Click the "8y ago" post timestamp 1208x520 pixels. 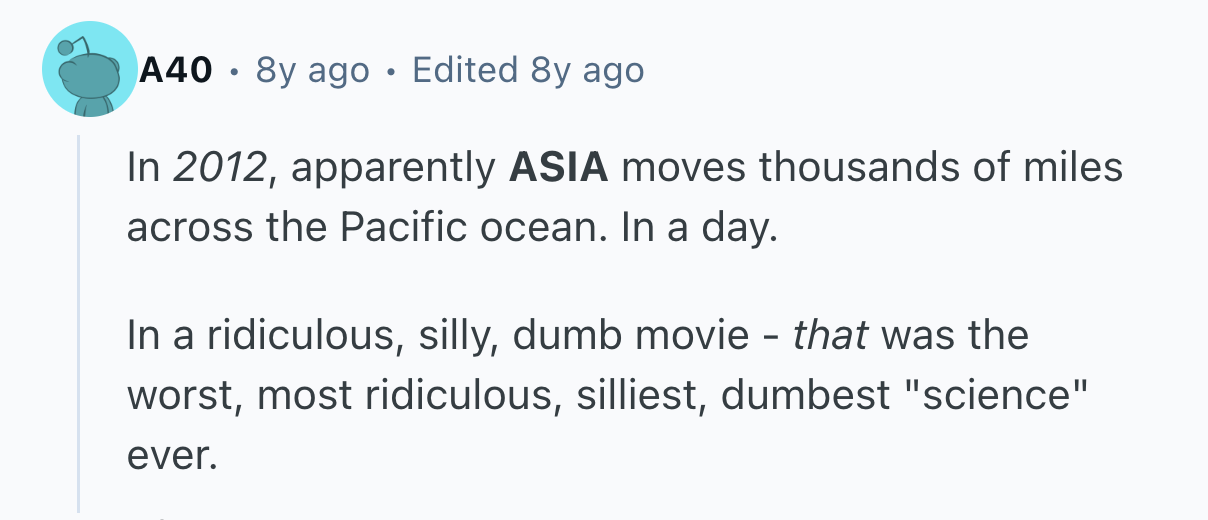point(312,71)
